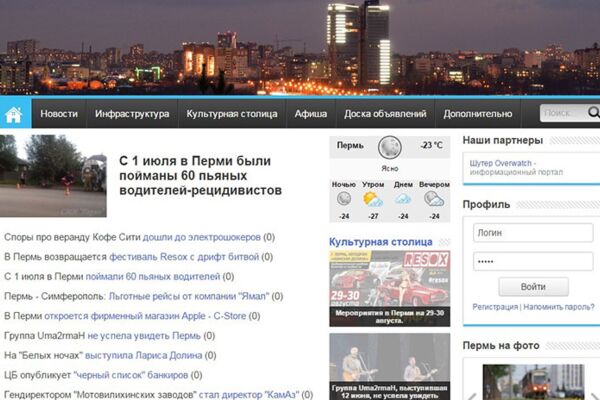Viewport: 600px width, 400px height.
Task: Click the Утром -27 temperature value
Action: (x=373, y=216)
